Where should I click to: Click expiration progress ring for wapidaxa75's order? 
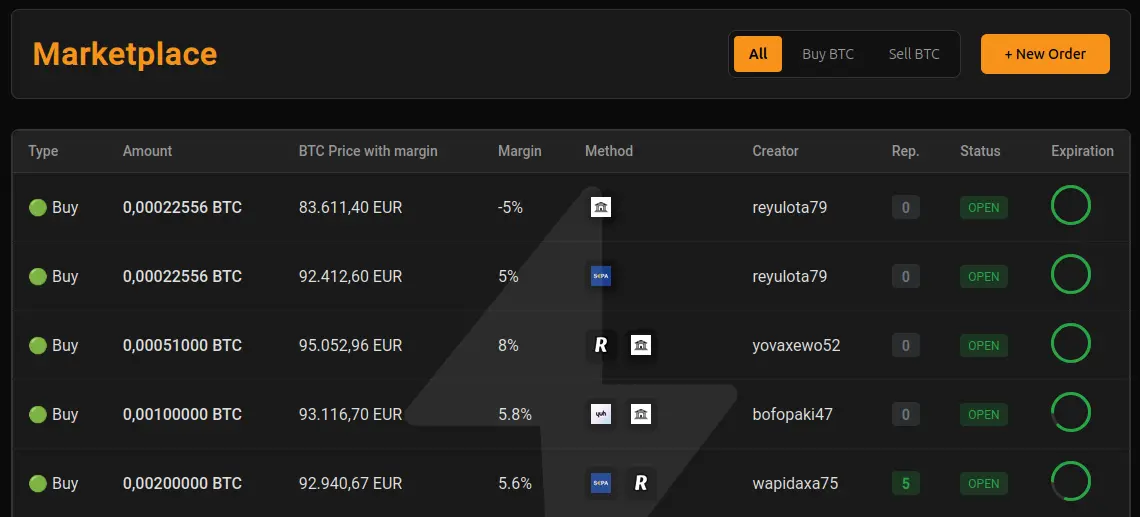click(1070, 481)
